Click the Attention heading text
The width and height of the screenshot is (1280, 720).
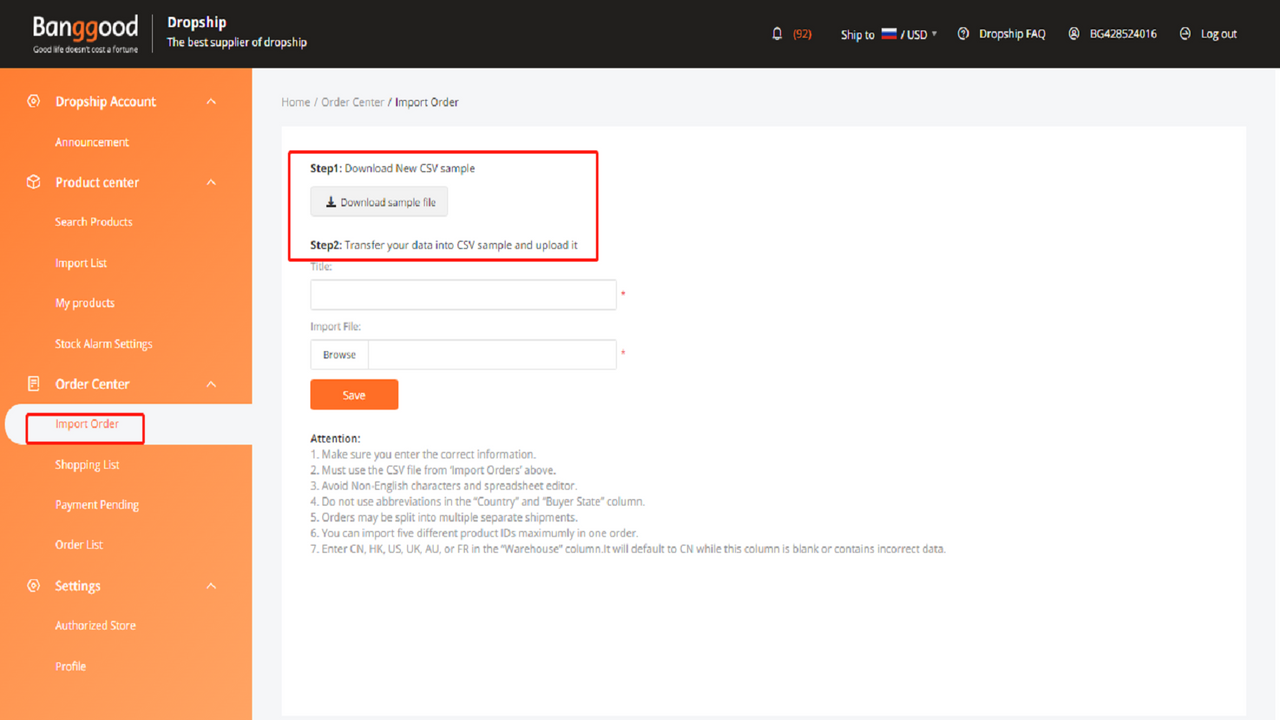click(x=335, y=438)
